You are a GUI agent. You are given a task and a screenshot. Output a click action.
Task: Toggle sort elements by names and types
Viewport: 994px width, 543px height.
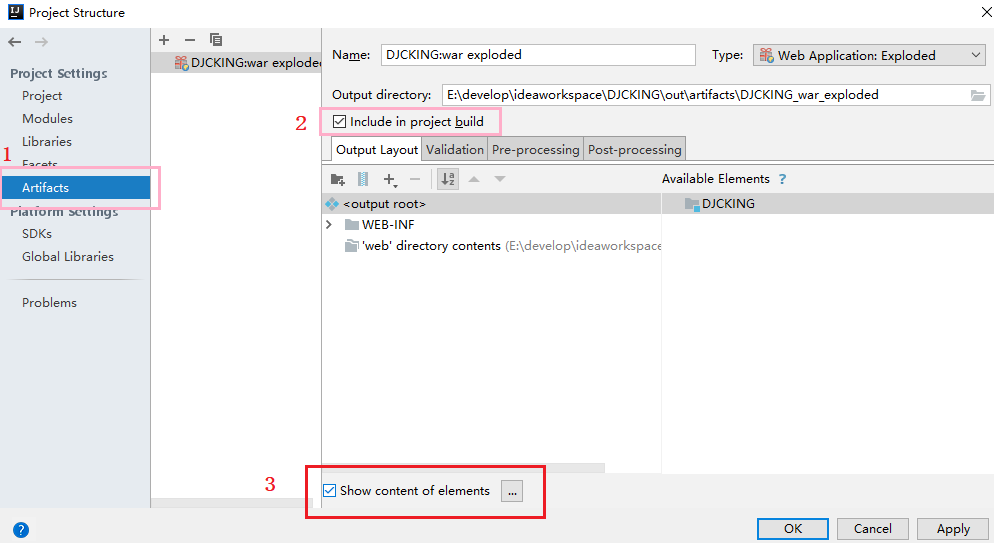point(448,179)
